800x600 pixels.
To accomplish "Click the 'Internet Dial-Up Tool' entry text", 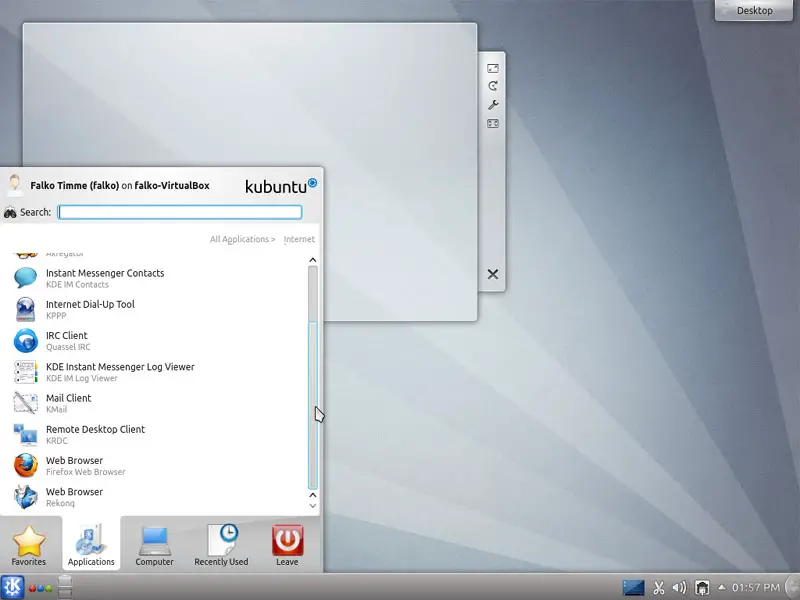I will pos(90,304).
